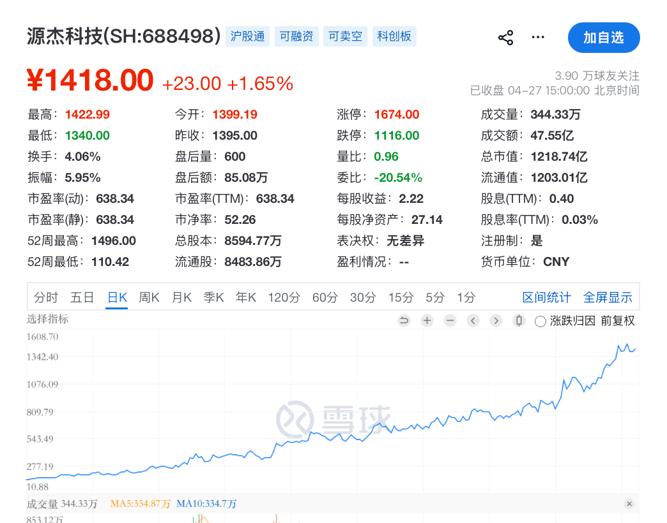Zoom in chart with plus icon
The height and width of the screenshot is (523, 667).
pos(427,321)
